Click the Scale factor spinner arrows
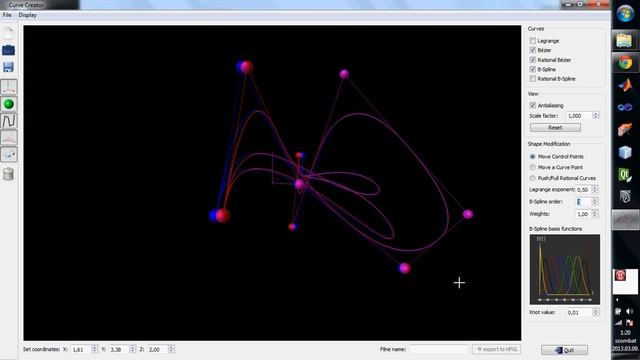 596,116
